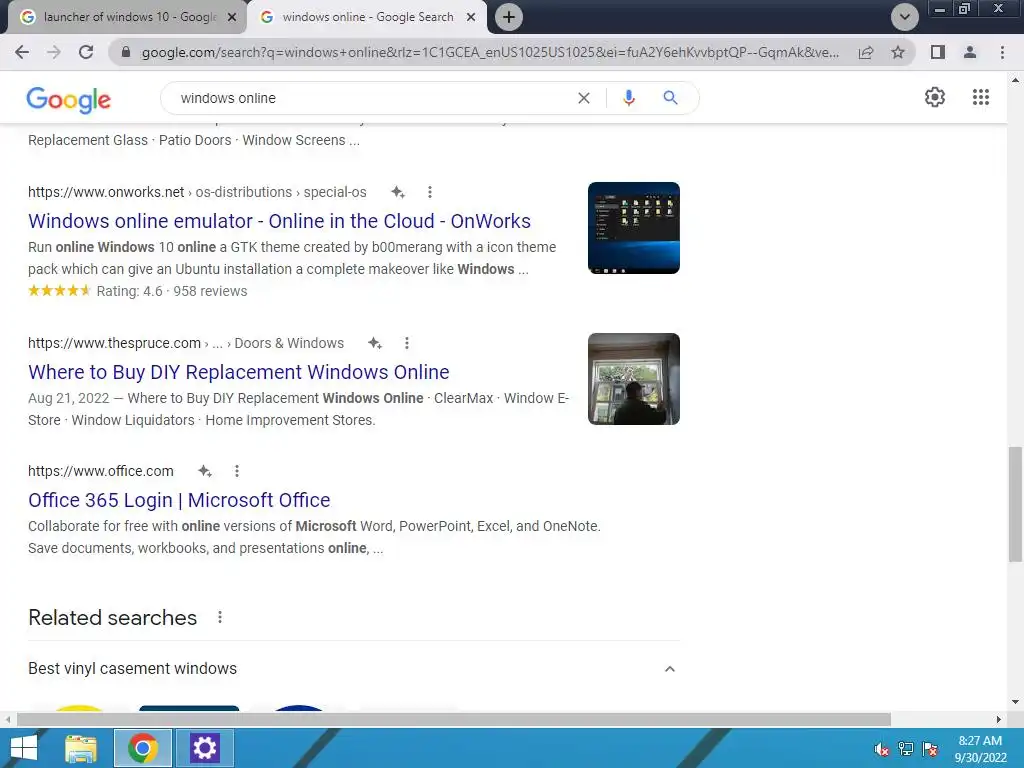
Task: Click the scroll-right arrow at the bottom
Action: click(998, 719)
